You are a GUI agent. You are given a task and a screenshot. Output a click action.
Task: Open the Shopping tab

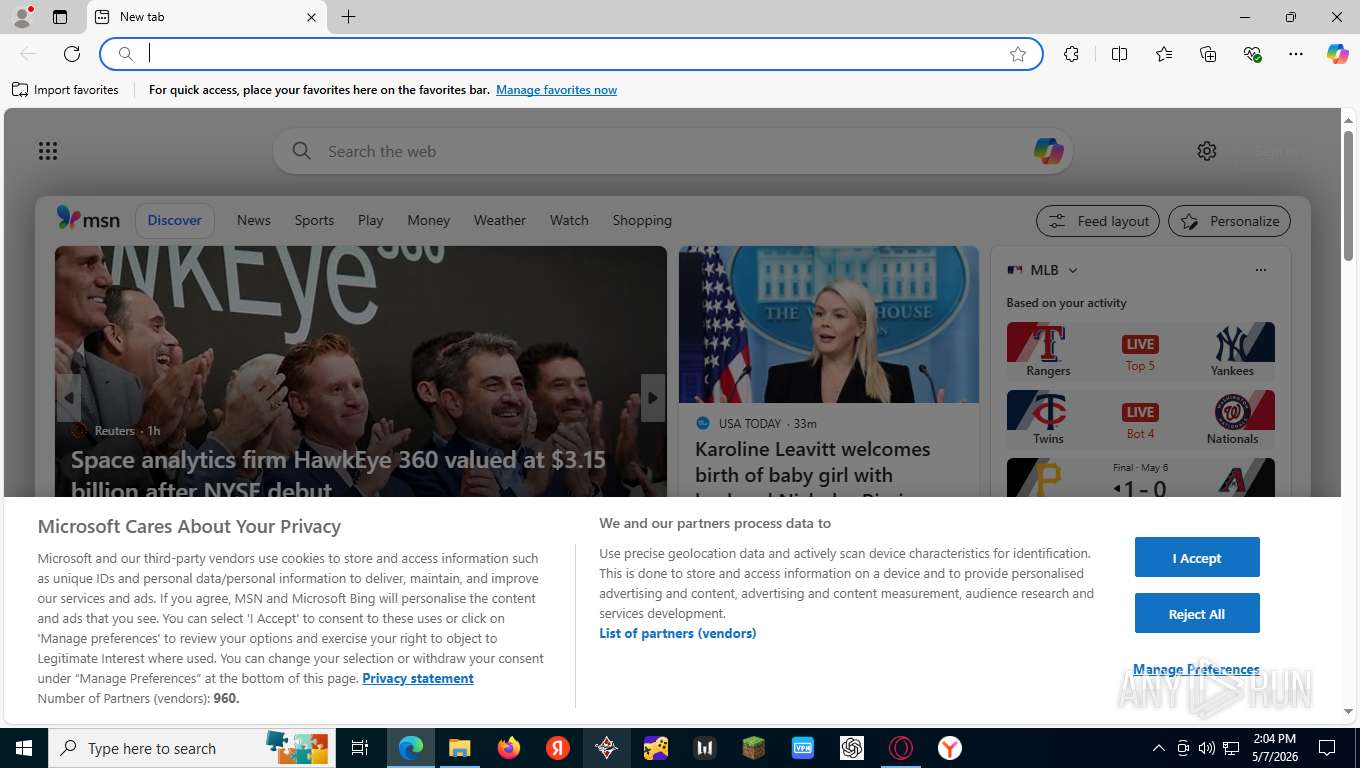(642, 220)
